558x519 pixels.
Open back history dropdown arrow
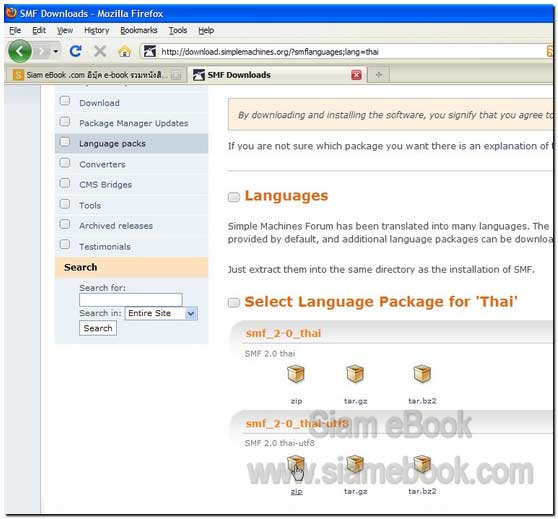(56, 52)
